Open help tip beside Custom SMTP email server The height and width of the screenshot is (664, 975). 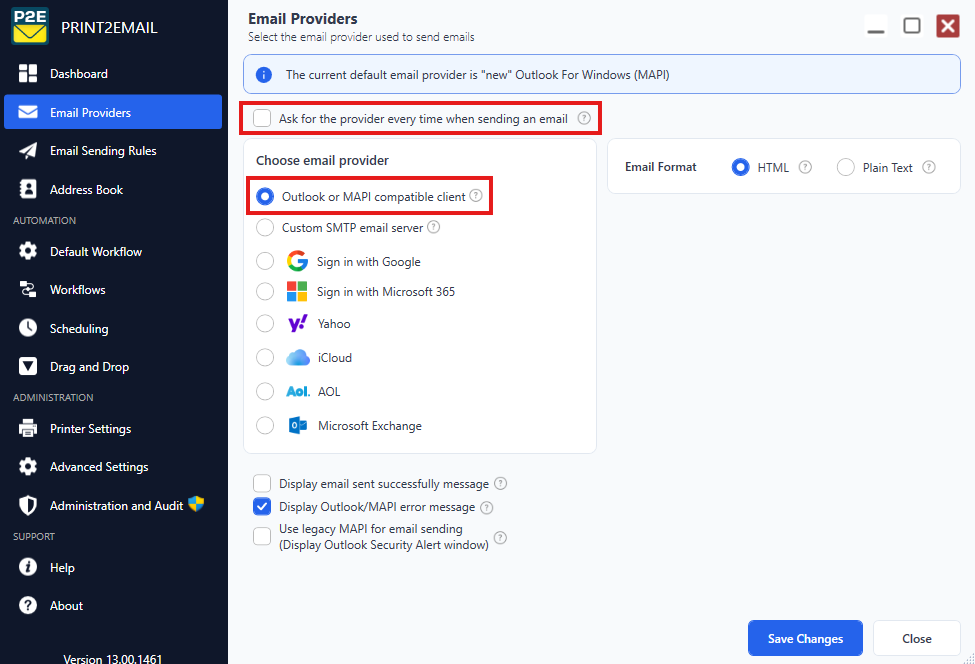[433, 227]
